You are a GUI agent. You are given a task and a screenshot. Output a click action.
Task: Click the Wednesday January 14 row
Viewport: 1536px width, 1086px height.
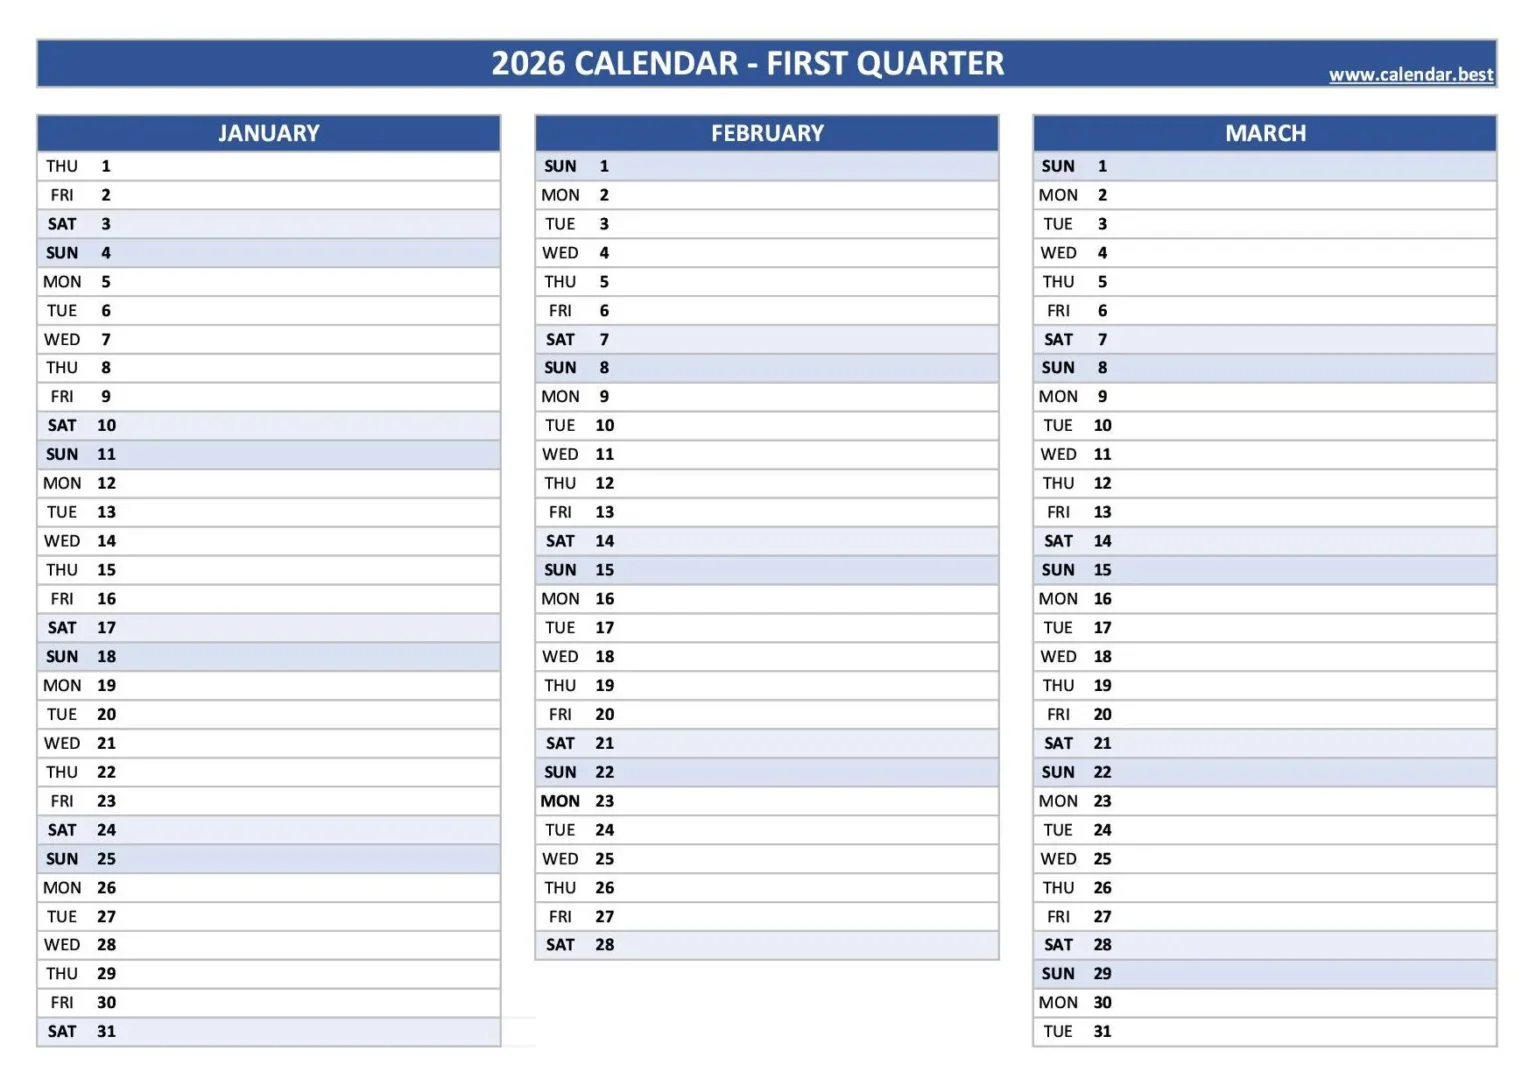[268, 541]
